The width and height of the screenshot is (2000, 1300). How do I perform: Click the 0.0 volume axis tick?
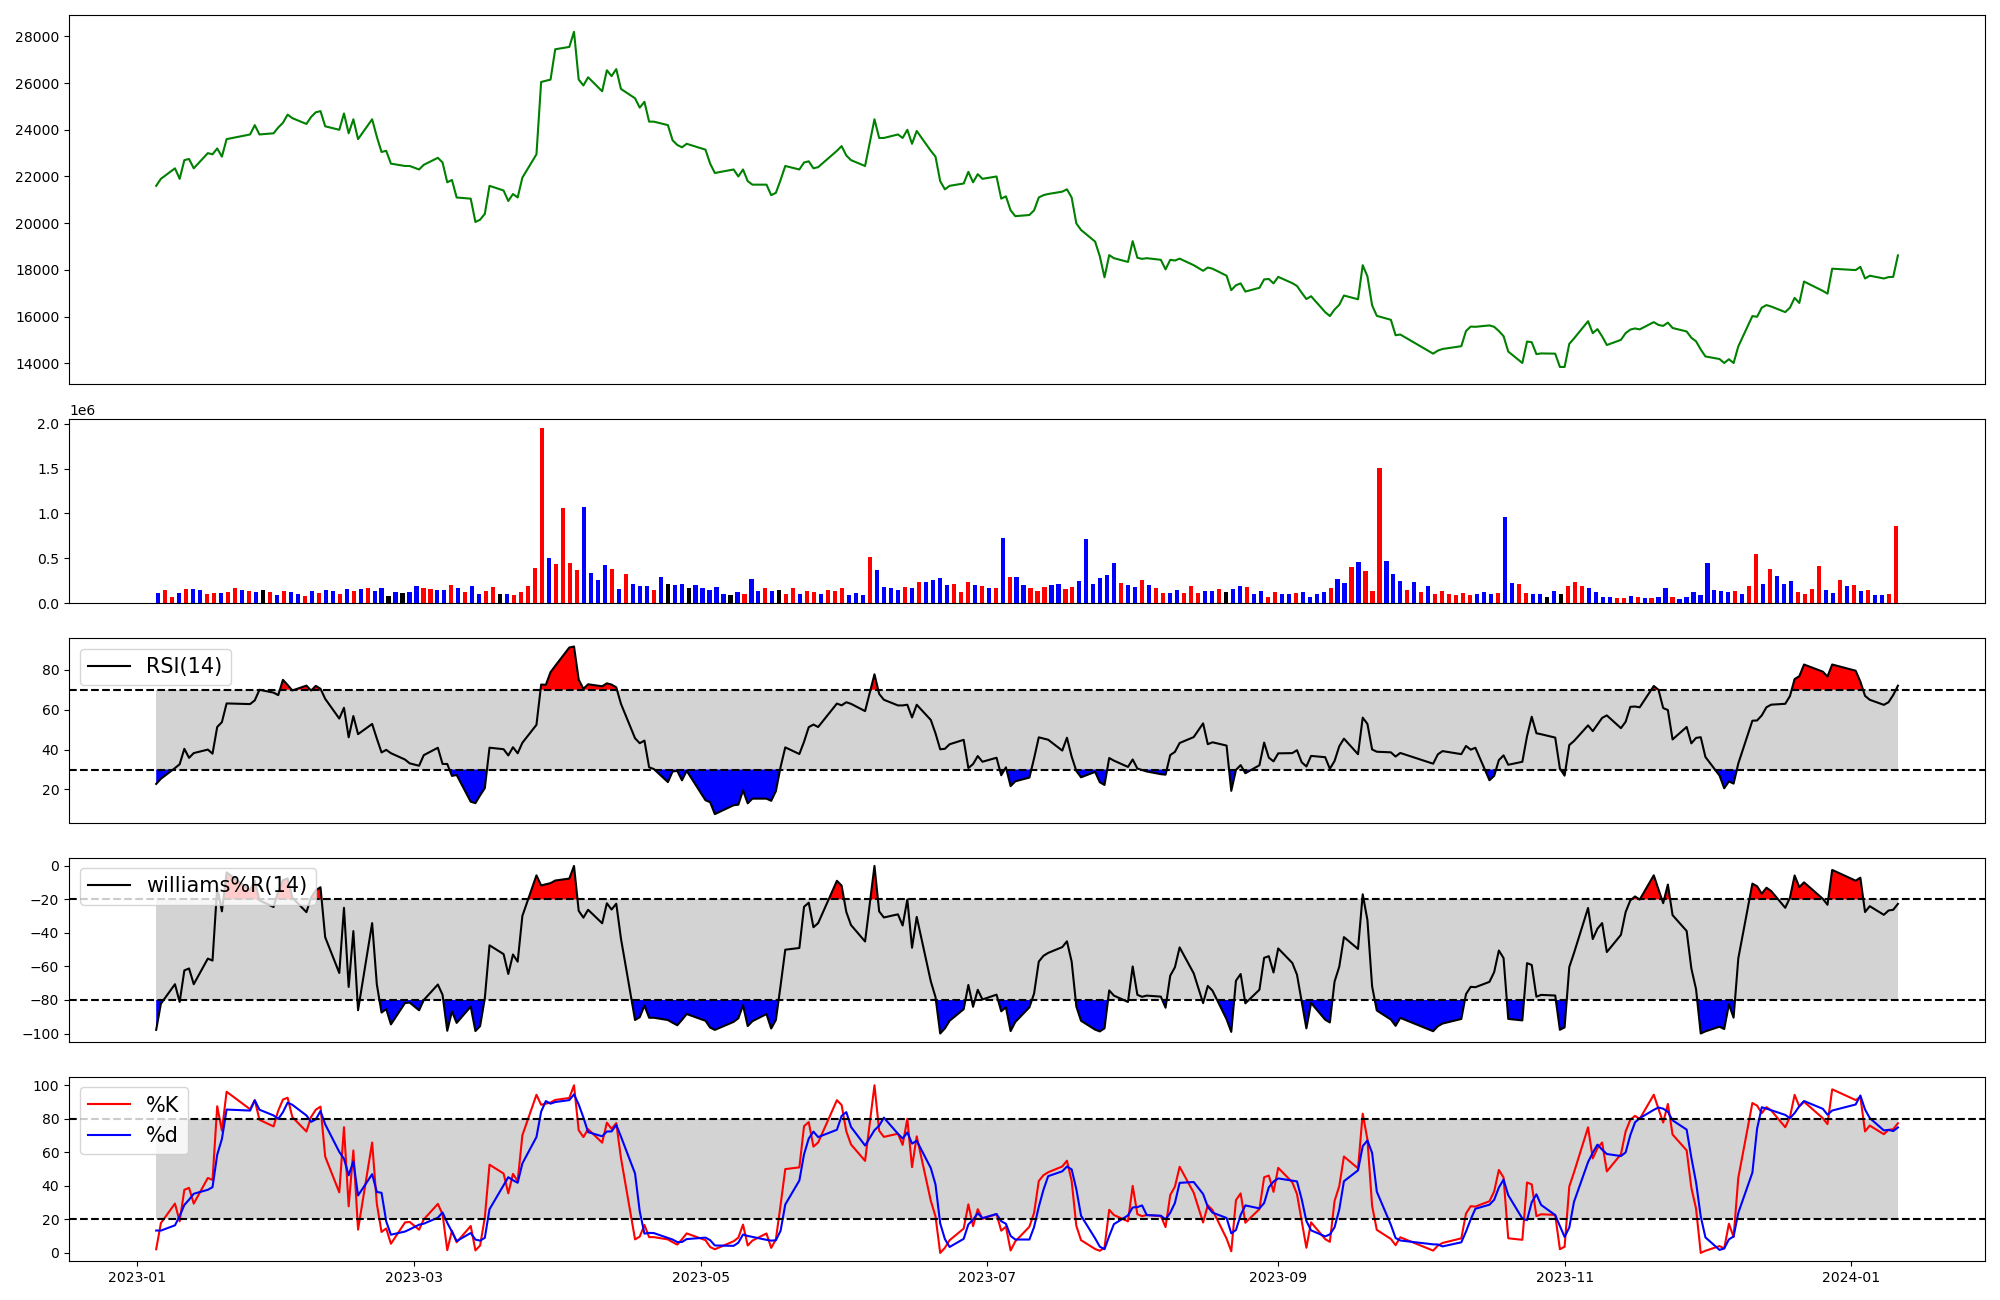tap(48, 604)
